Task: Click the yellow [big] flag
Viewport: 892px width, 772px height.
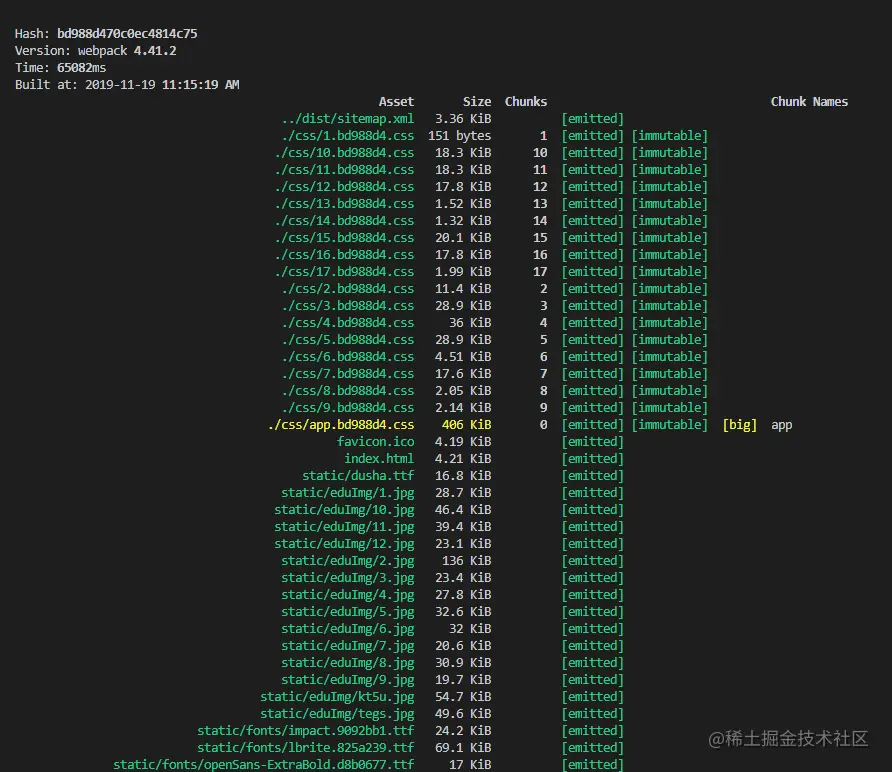Action: (x=740, y=425)
